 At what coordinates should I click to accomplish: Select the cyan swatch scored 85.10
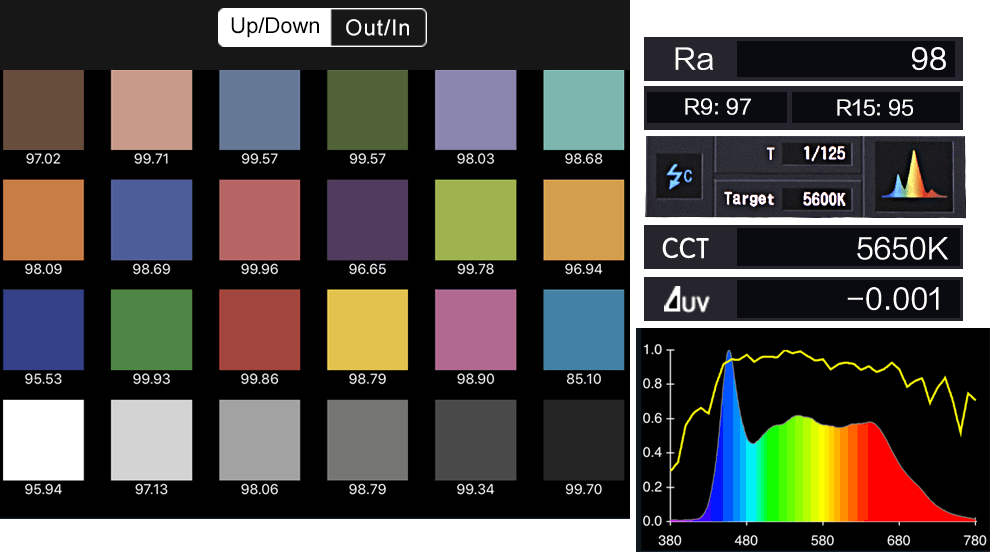coord(583,330)
